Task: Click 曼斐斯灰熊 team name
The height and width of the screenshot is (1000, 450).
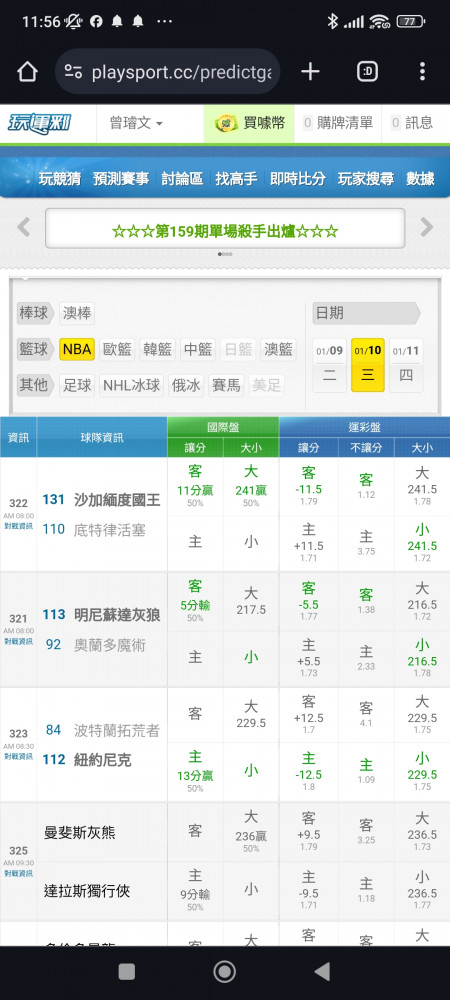Action: tap(80, 832)
